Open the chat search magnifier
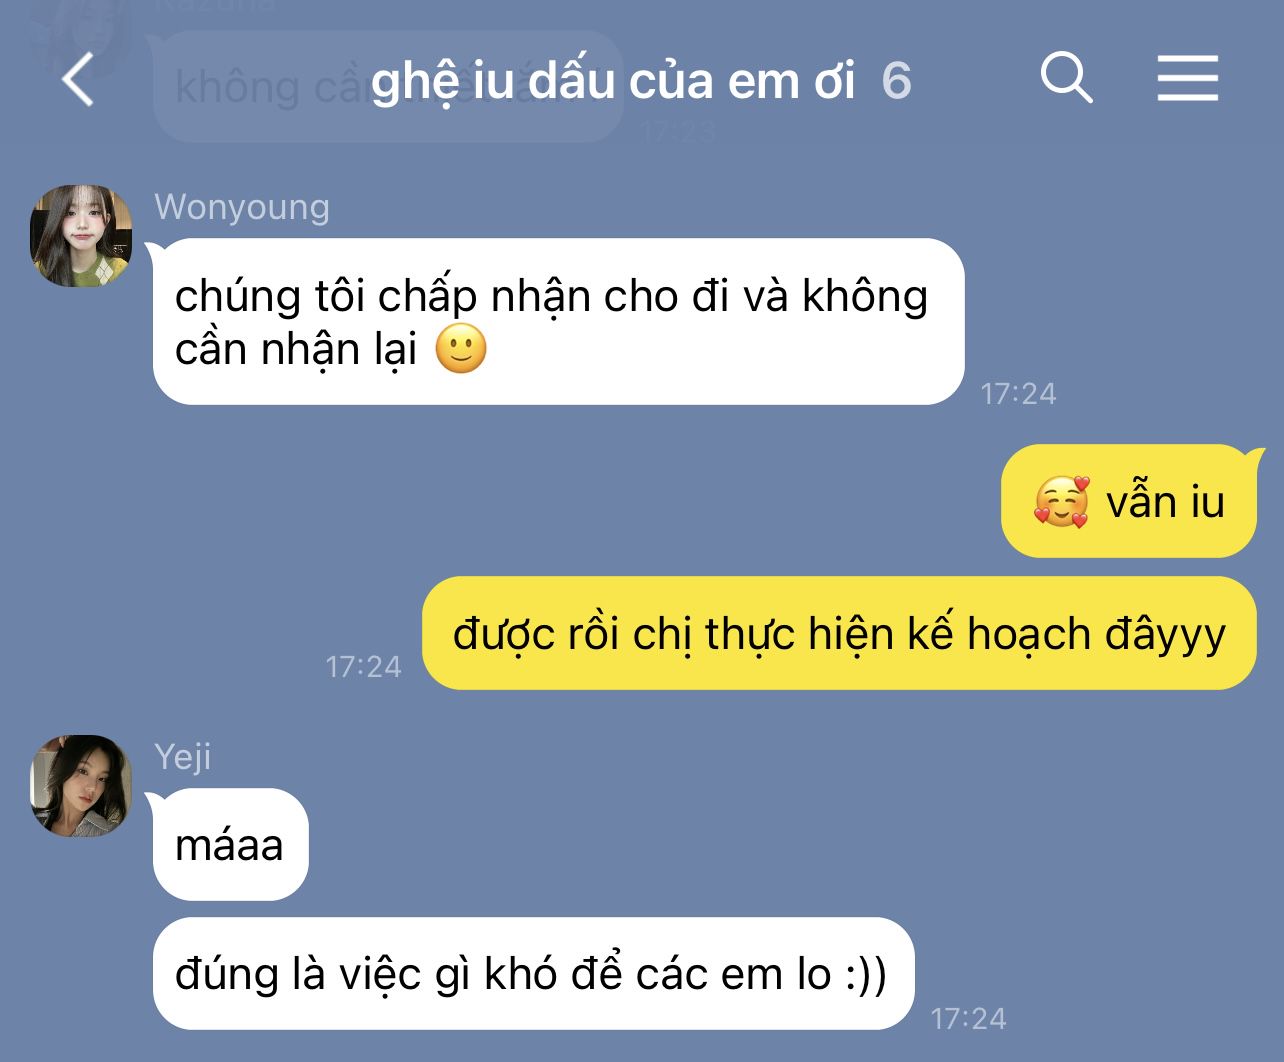 coord(1066,77)
